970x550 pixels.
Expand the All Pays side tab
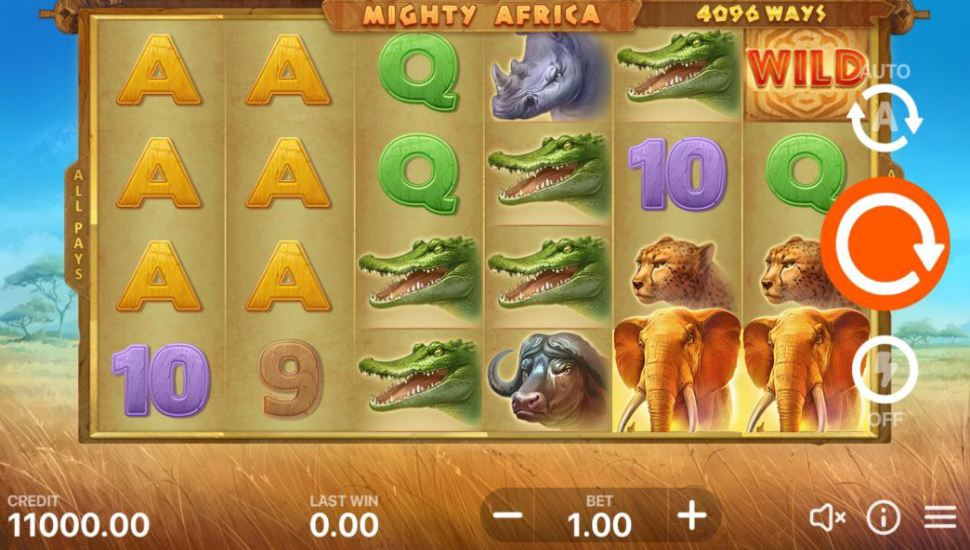(79, 225)
